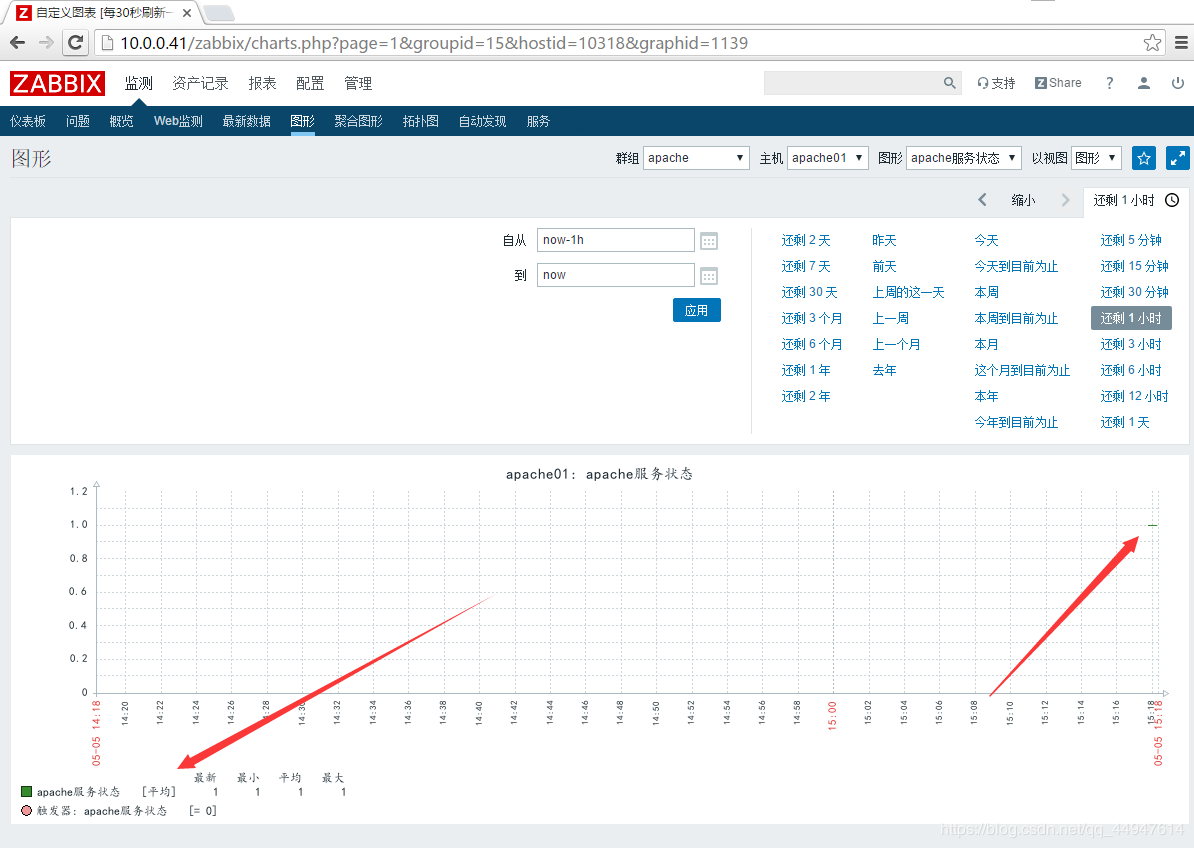Open the 监测 main menu
Screen dimensions: 1194x848
click(x=139, y=83)
